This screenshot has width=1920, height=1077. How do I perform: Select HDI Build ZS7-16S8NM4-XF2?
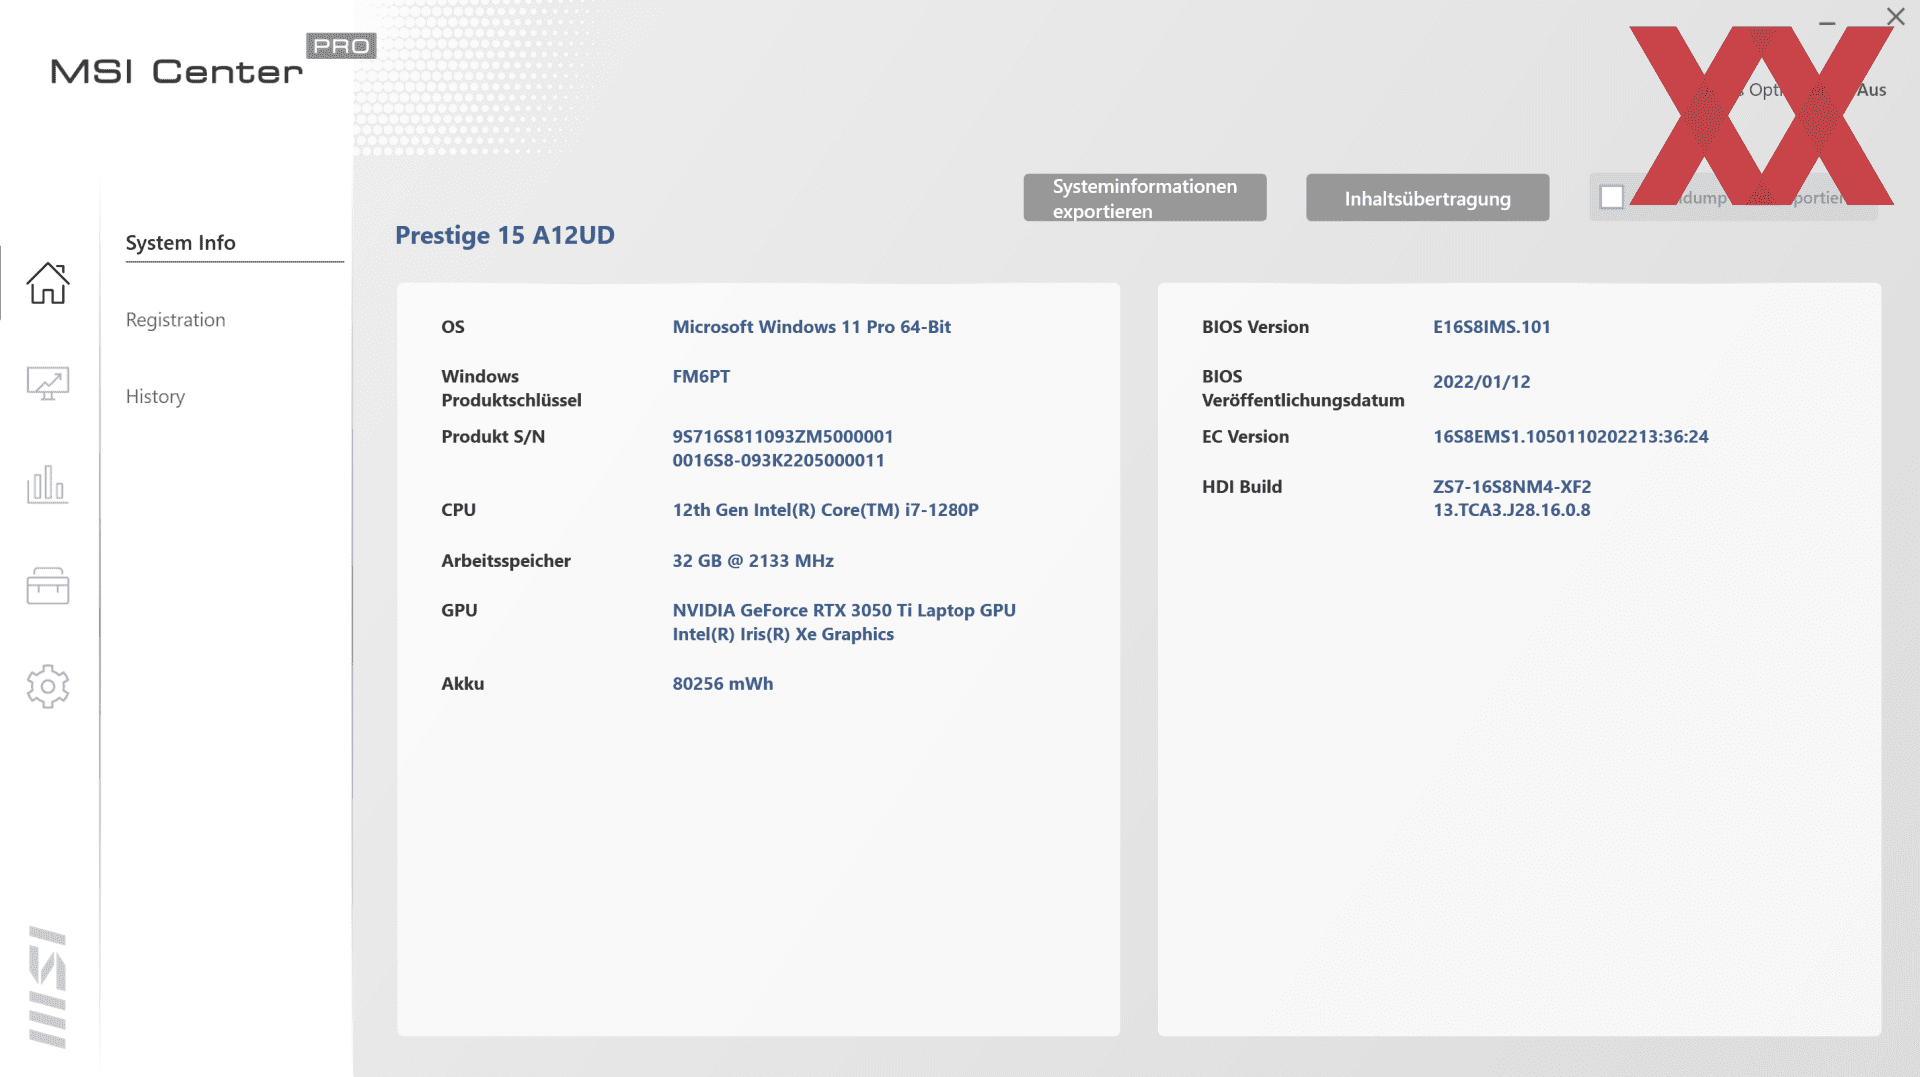coord(1511,487)
